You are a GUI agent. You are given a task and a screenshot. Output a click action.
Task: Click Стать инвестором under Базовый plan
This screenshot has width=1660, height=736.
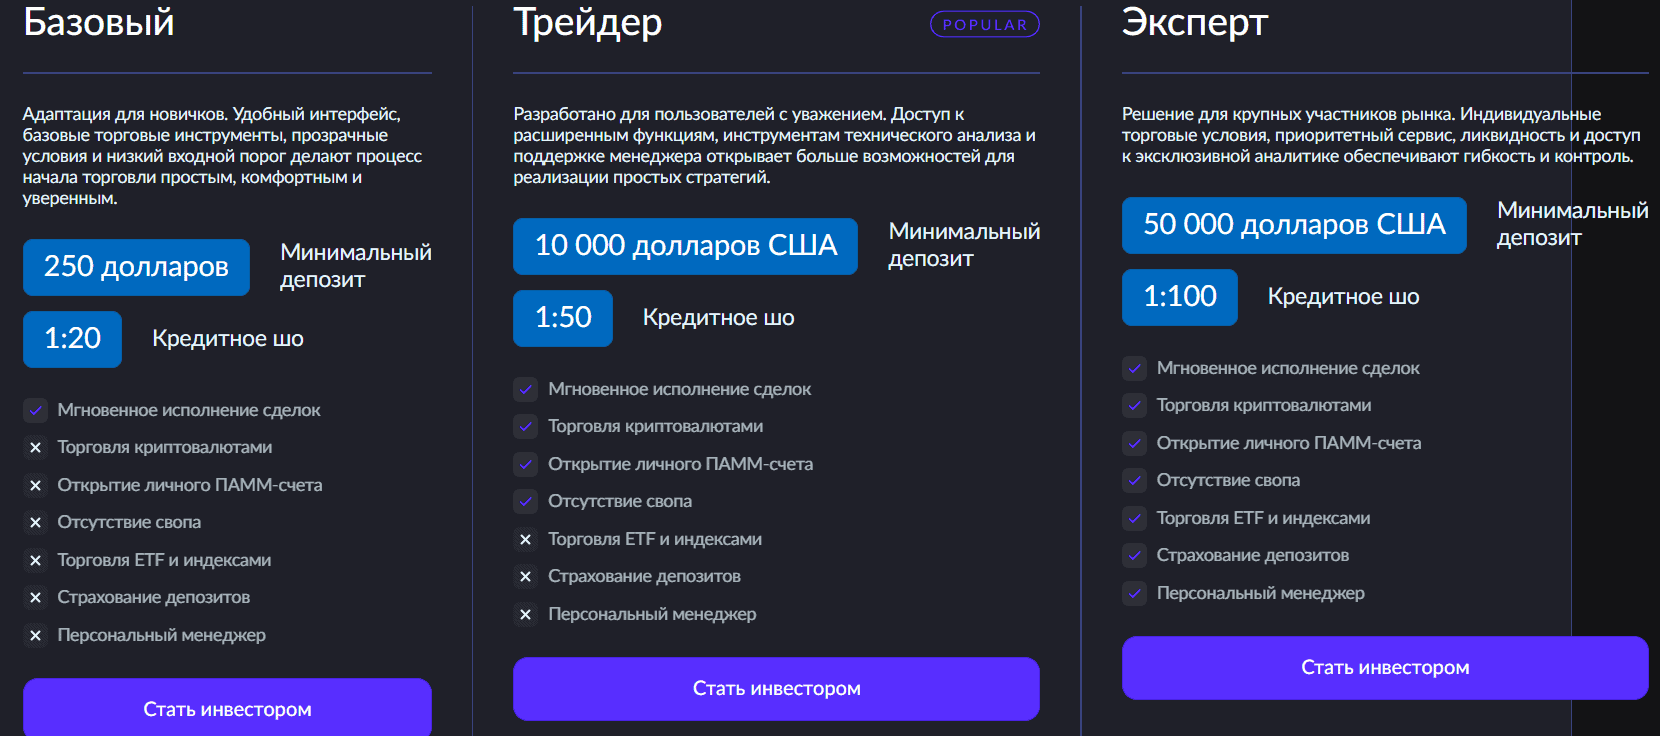coord(227,708)
